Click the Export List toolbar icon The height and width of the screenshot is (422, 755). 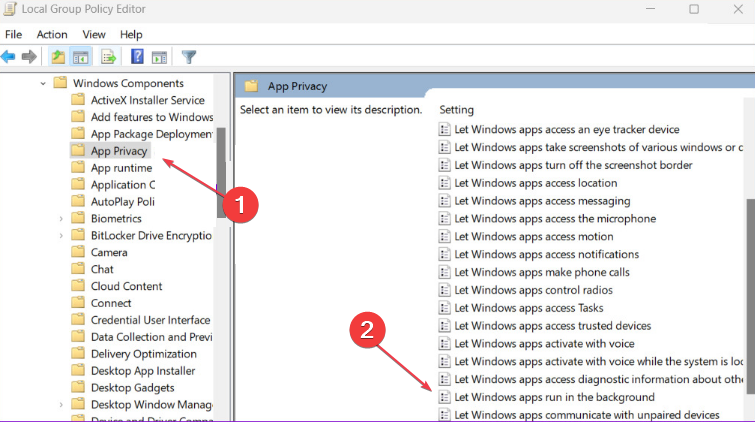click(x=109, y=57)
